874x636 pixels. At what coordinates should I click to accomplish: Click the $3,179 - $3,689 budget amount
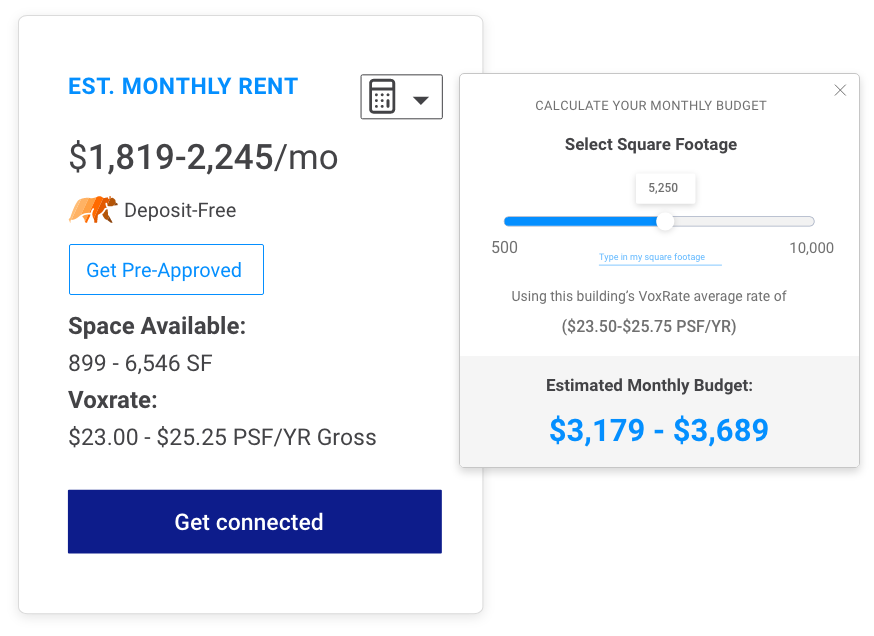pyautogui.click(x=659, y=430)
